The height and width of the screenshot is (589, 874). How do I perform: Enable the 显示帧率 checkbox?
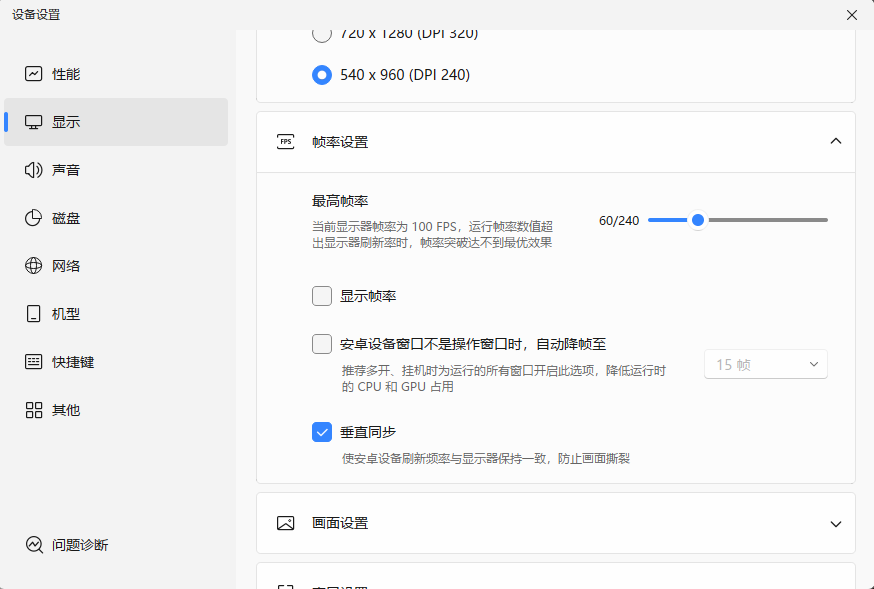tap(322, 296)
